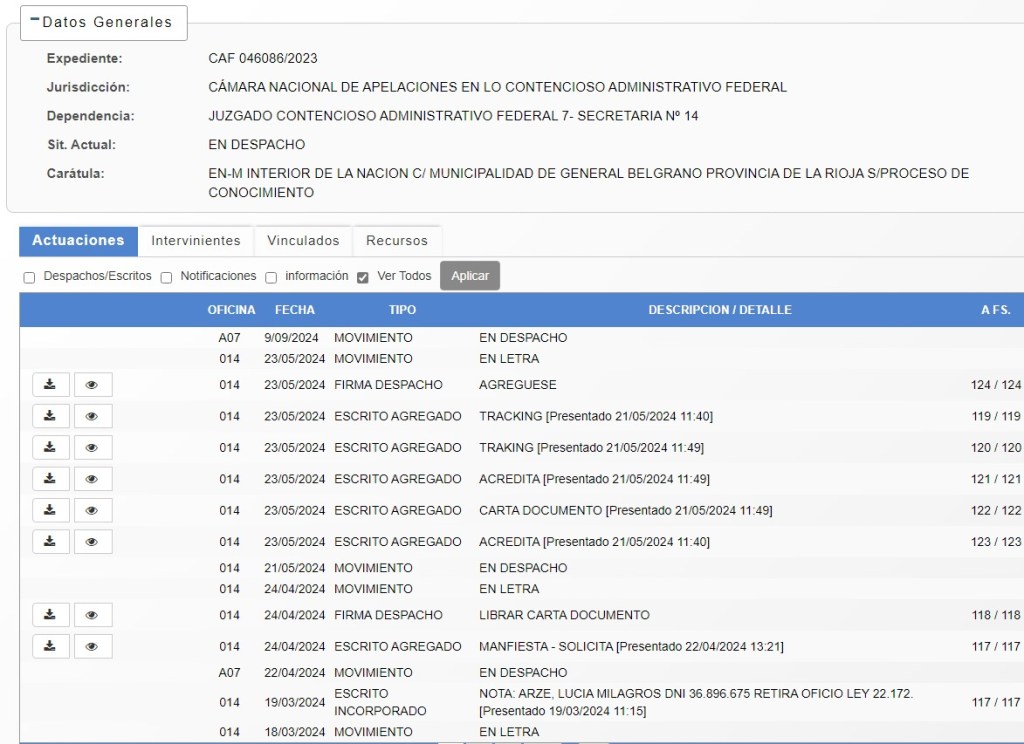Click the NOTA: ARZE, LUCIA MILAGROS description

coord(696,702)
